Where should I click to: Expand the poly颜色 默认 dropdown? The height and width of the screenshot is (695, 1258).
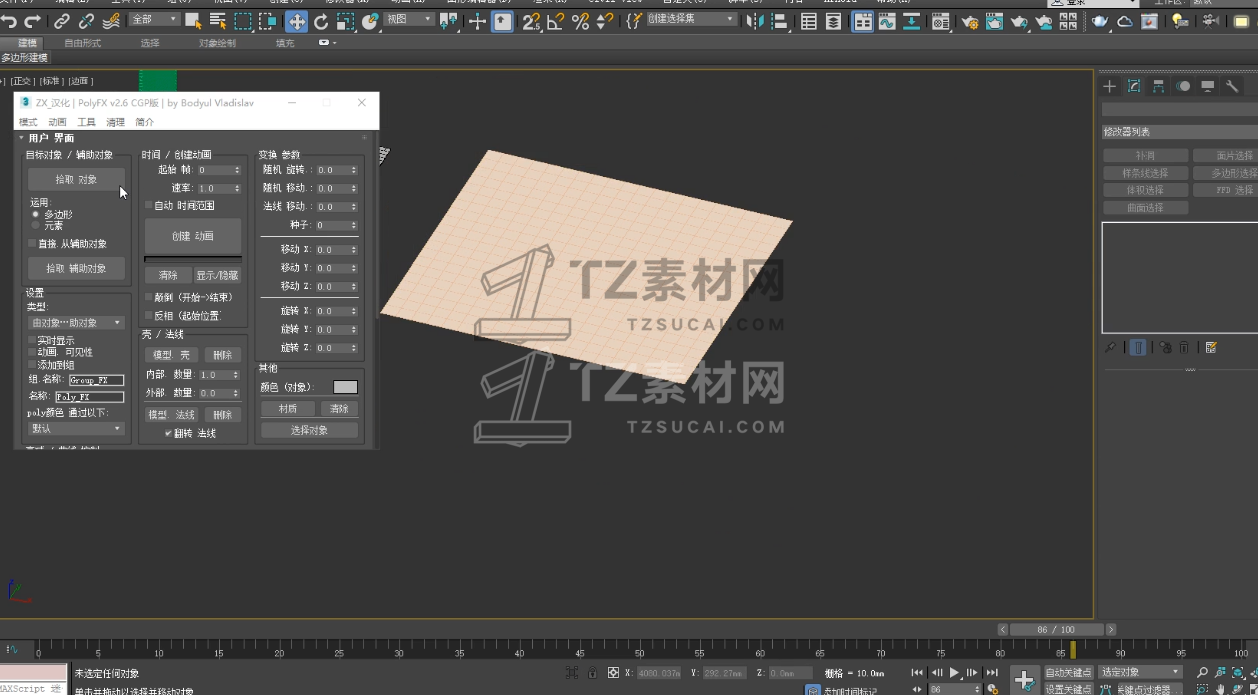point(76,428)
